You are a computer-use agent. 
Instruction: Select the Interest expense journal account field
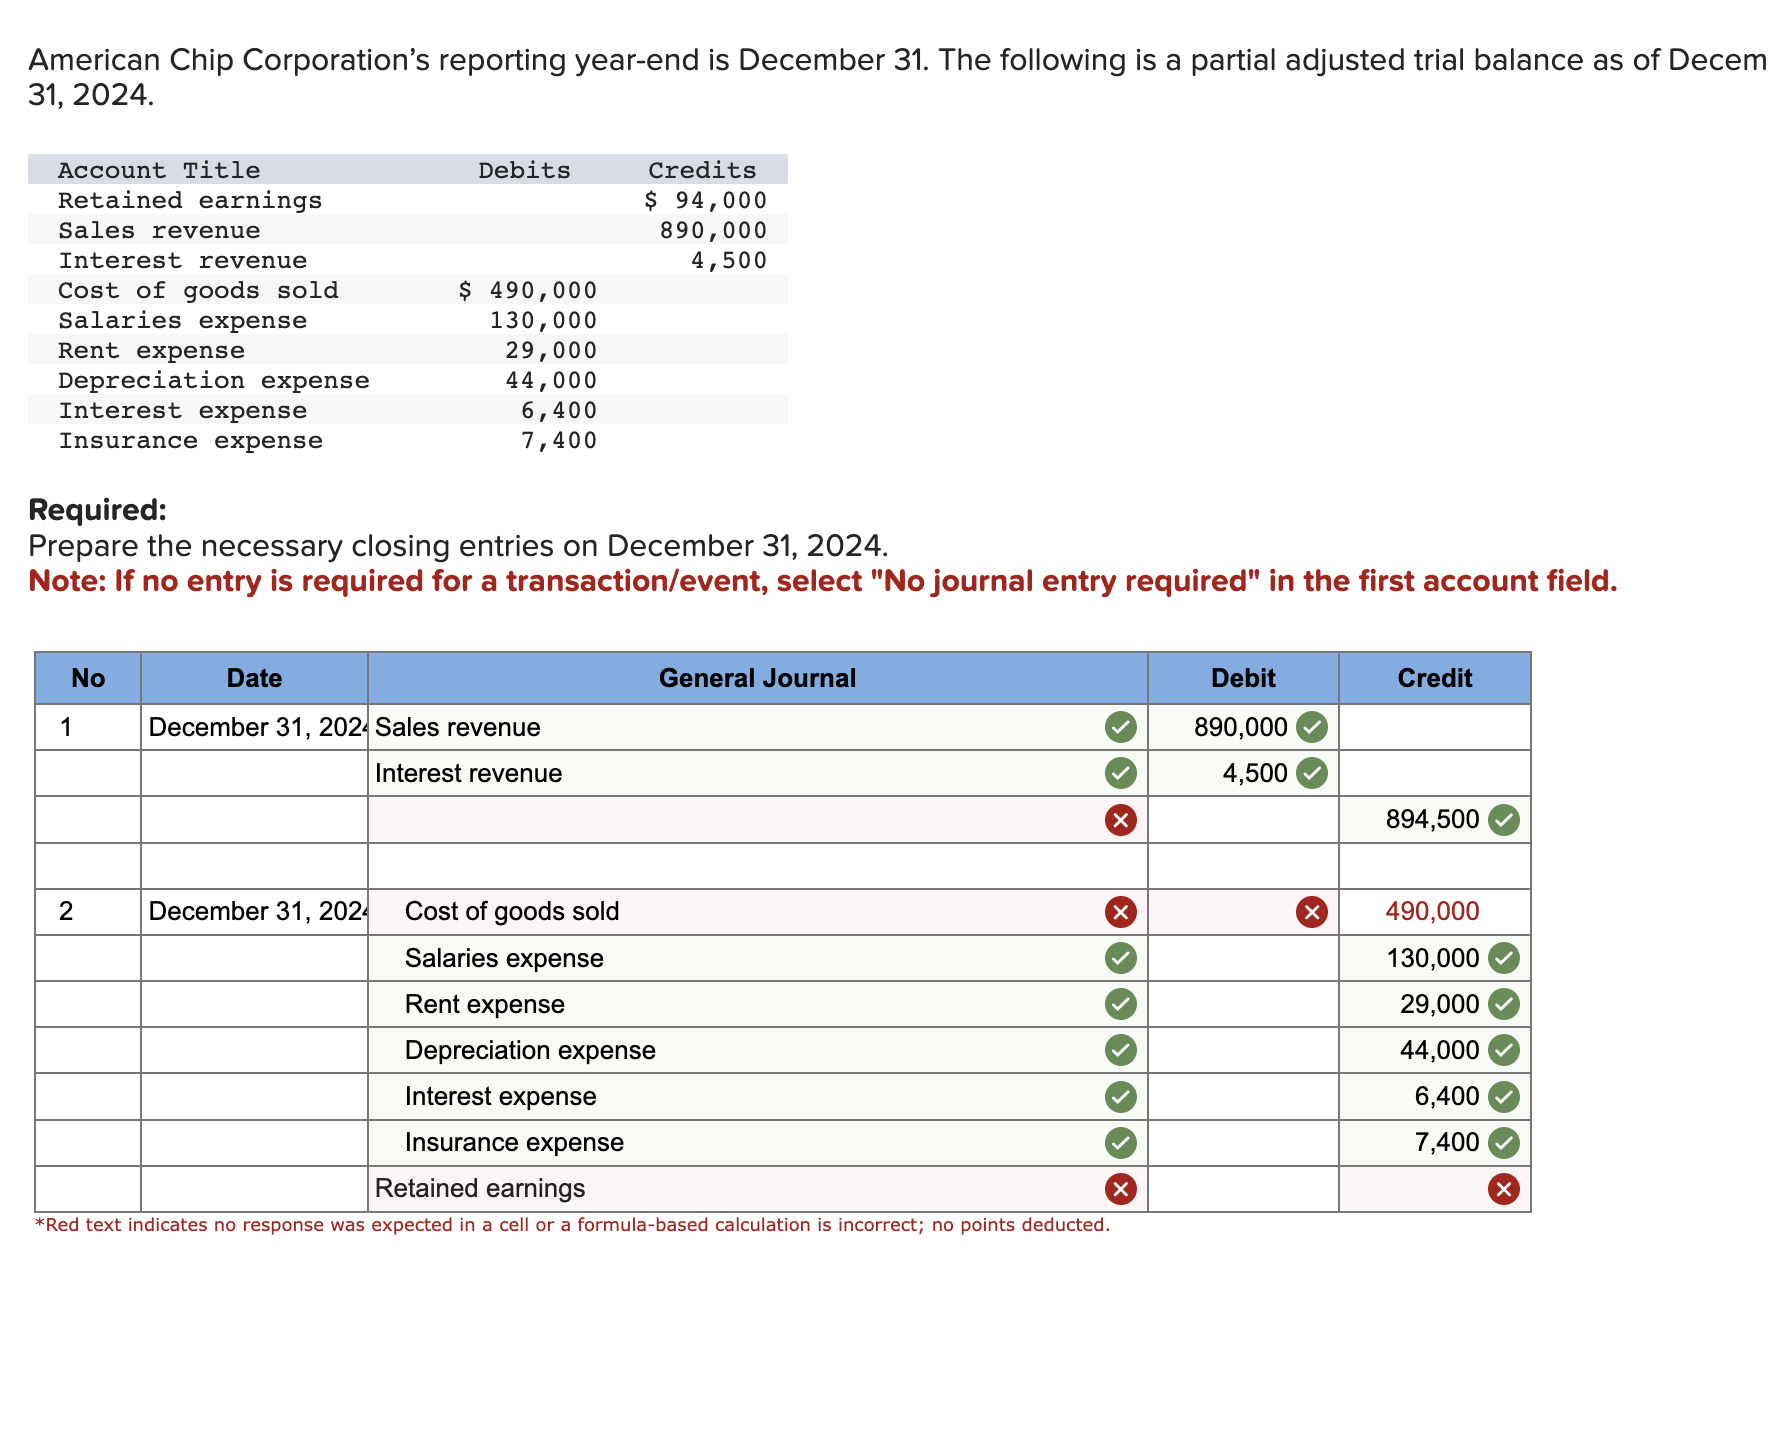(x=757, y=1097)
